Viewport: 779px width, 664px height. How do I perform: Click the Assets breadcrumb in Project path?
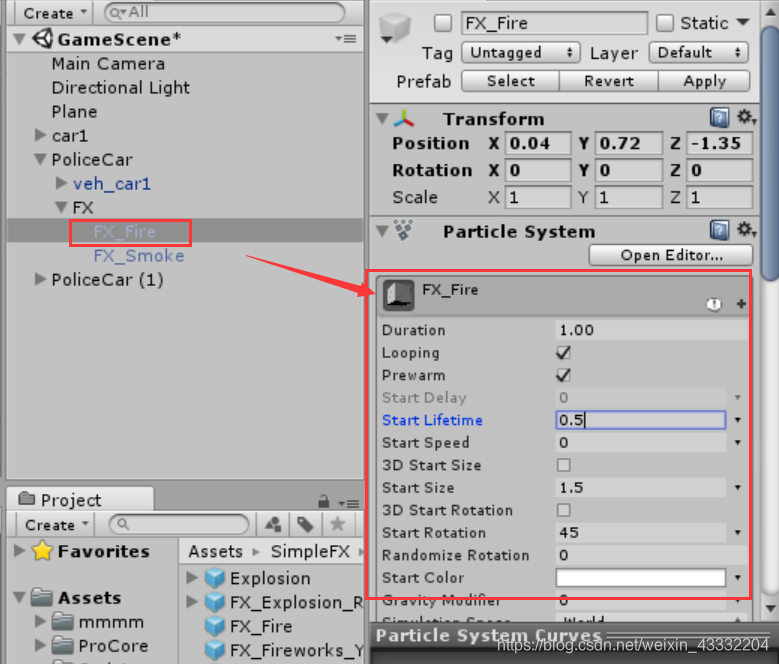pyautogui.click(x=215, y=551)
